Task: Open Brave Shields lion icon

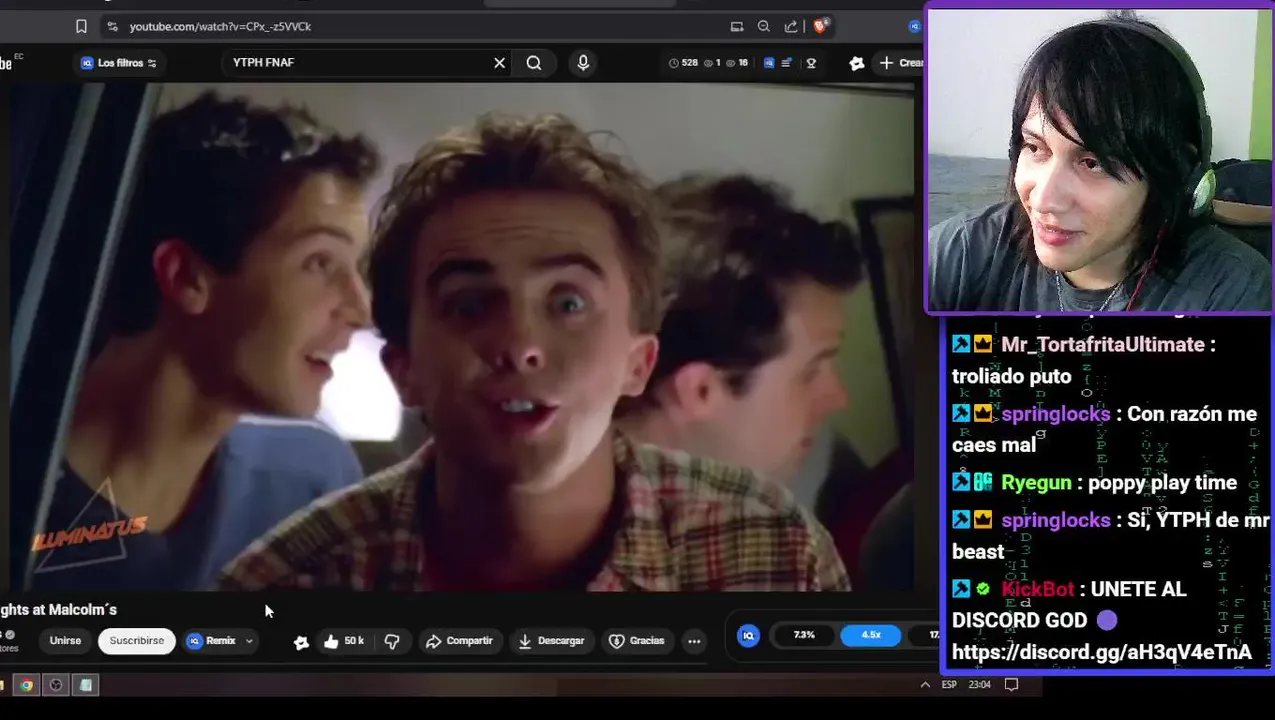Action: (x=820, y=26)
